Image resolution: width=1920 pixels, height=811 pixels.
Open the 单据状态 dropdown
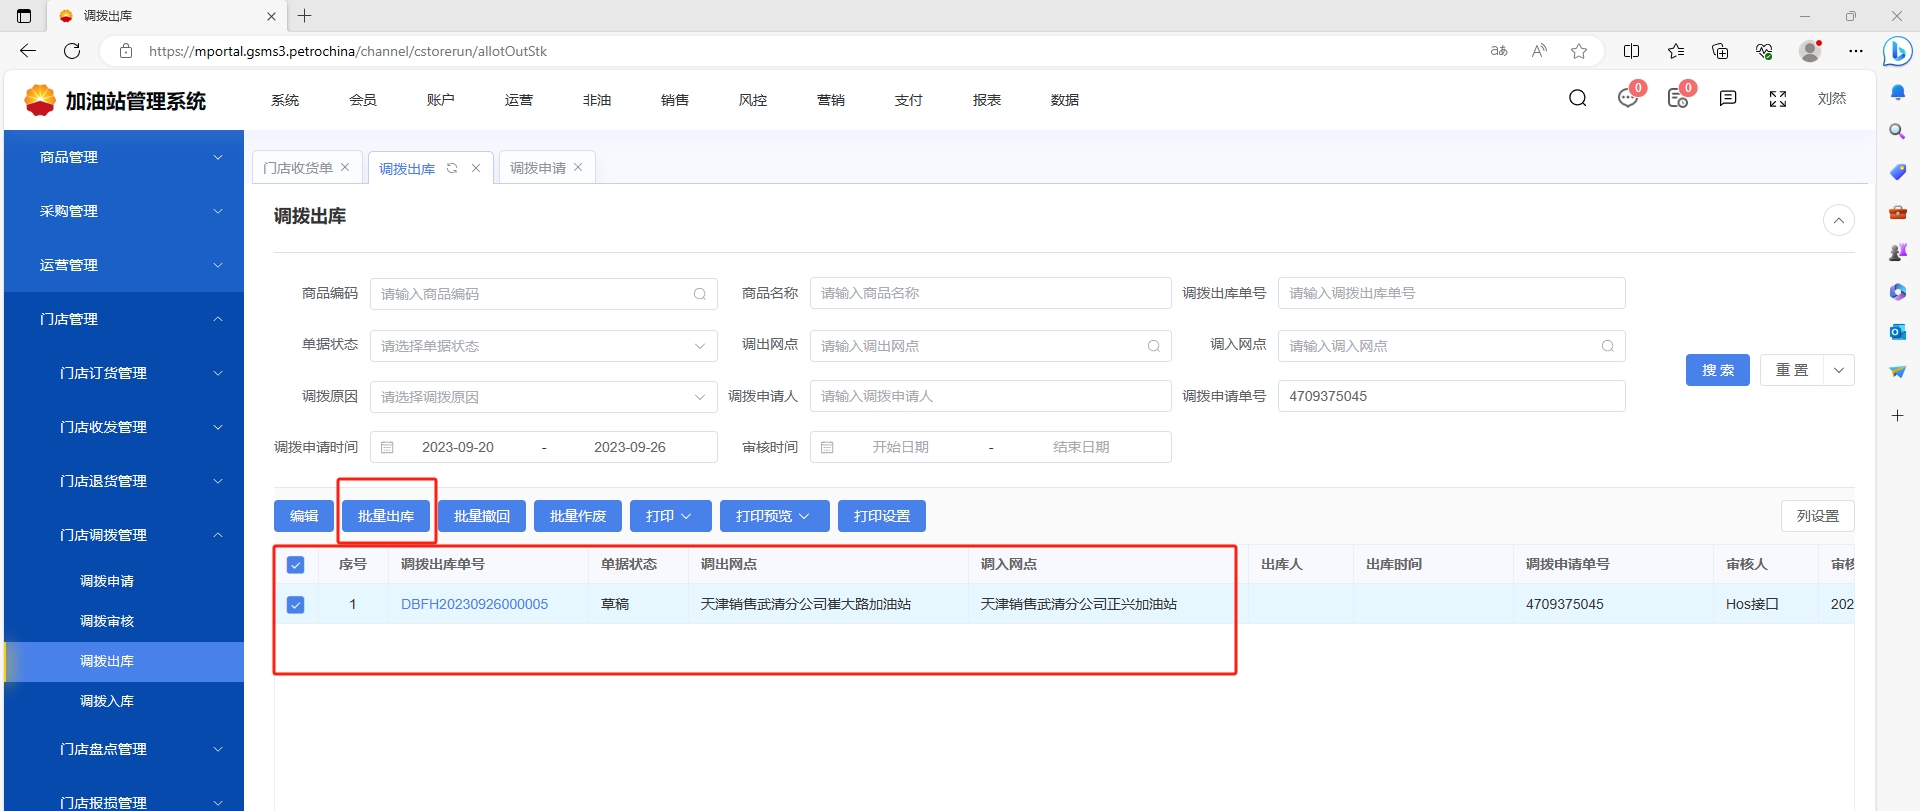[x=543, y=346]
